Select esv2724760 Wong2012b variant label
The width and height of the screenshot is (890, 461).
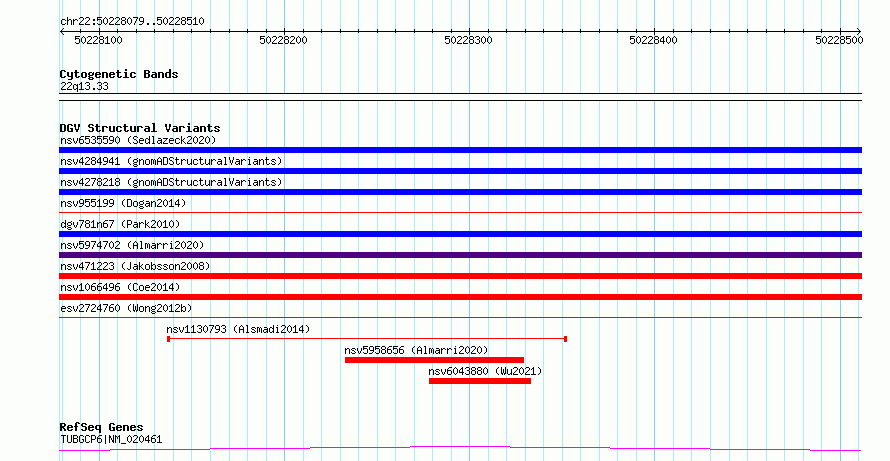pyautogui.click(x=126, y=308)
